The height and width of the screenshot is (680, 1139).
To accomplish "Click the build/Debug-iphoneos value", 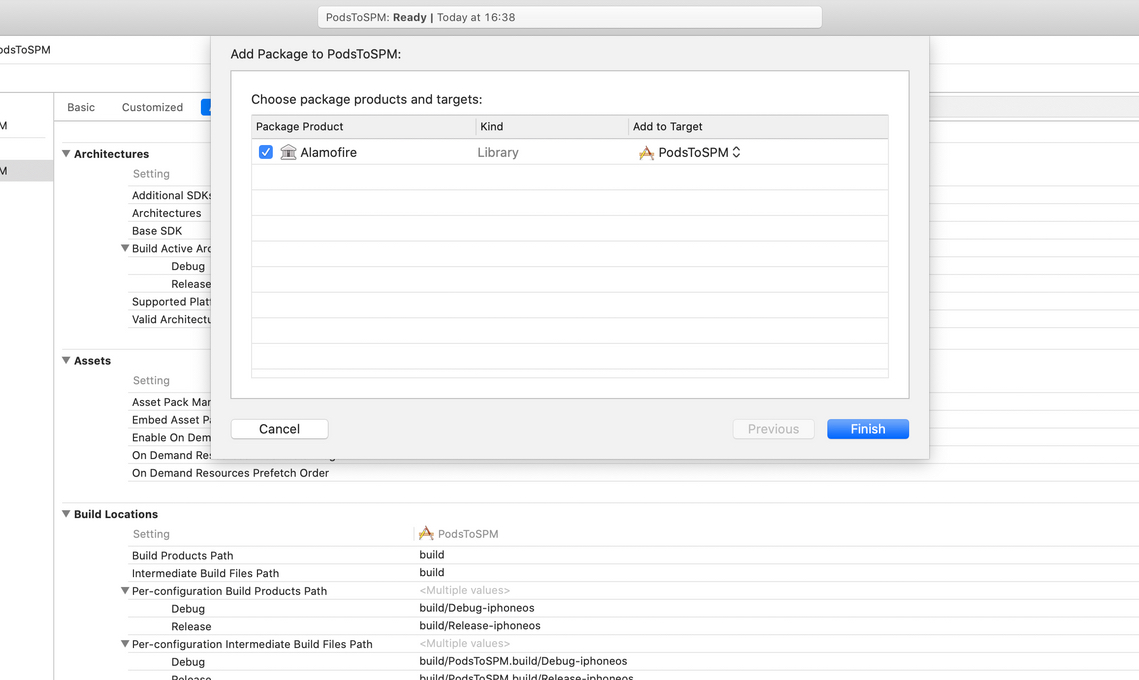I will (x=477, y=608).
